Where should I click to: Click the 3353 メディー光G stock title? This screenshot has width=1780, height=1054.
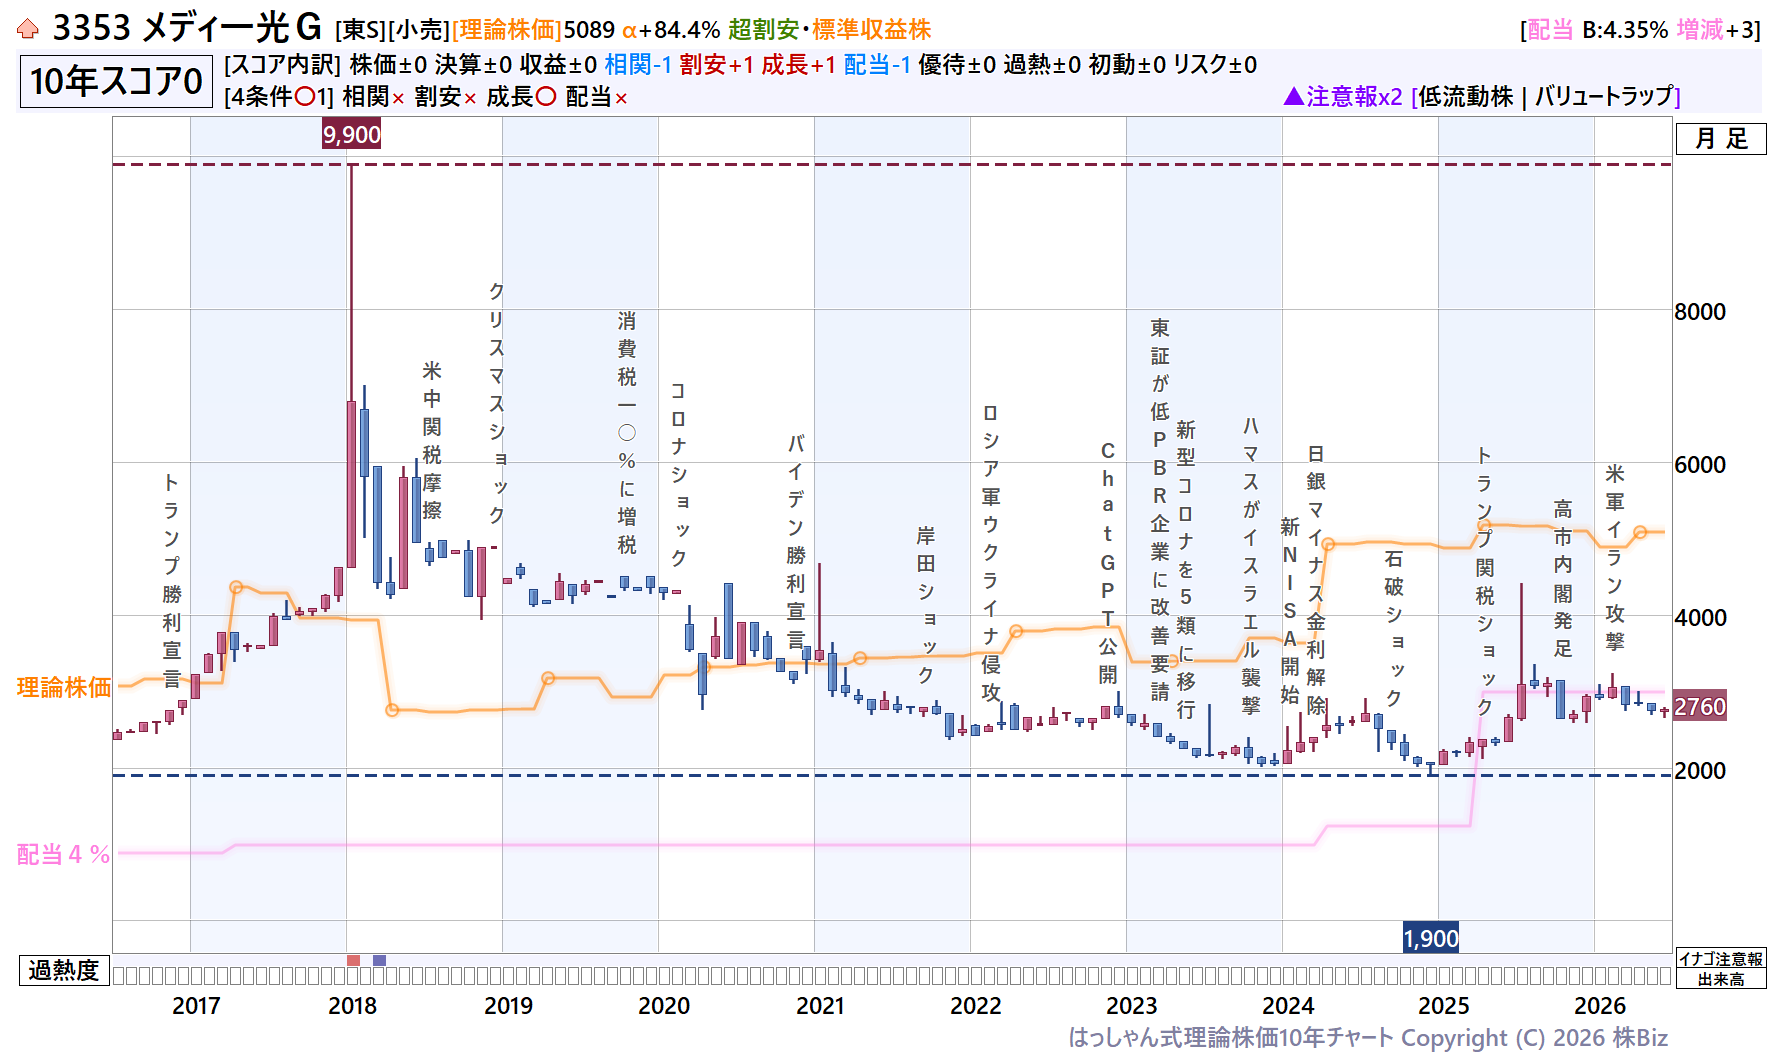point(187,28)
